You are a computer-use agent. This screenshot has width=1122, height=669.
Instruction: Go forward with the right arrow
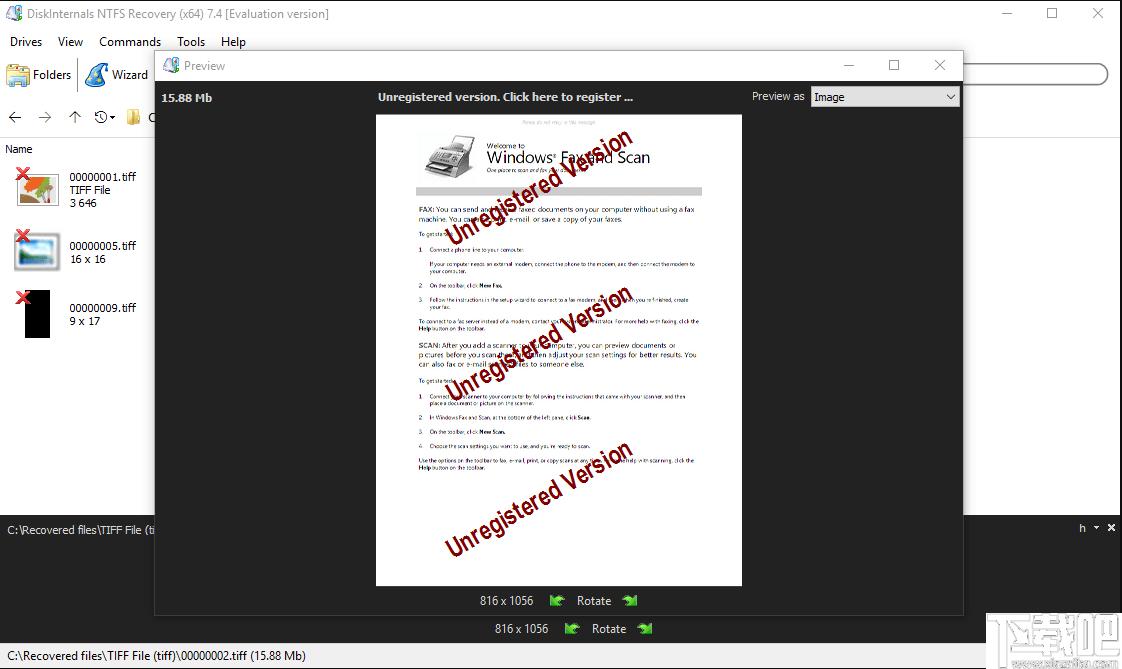(x=45, y=117)
